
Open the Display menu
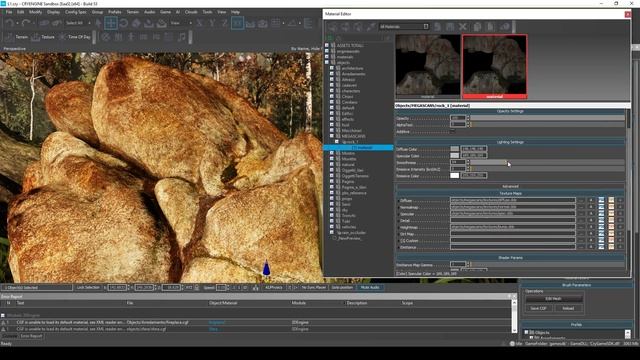point(53,12)
